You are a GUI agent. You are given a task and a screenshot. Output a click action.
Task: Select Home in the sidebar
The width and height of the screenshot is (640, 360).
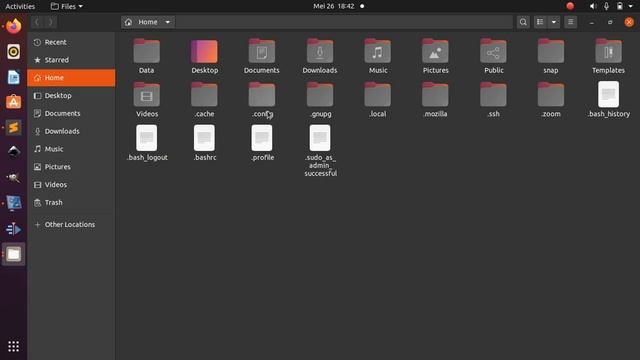(x=71, y=78)
